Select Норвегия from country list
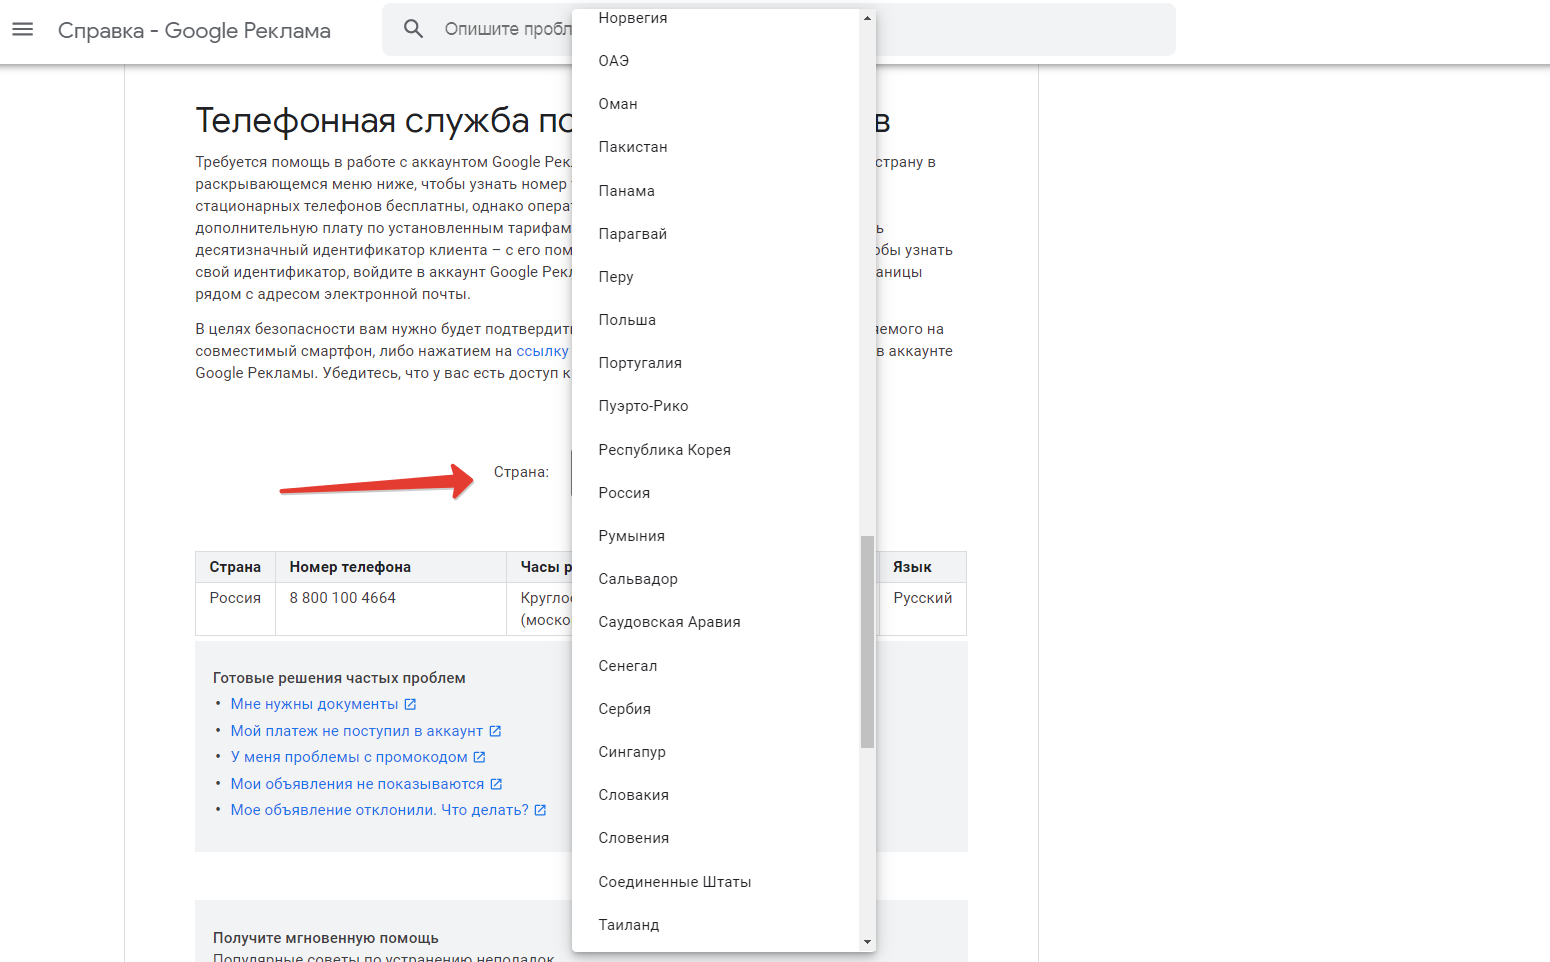This screenshot has width=1550, height=962. [715, 18]
